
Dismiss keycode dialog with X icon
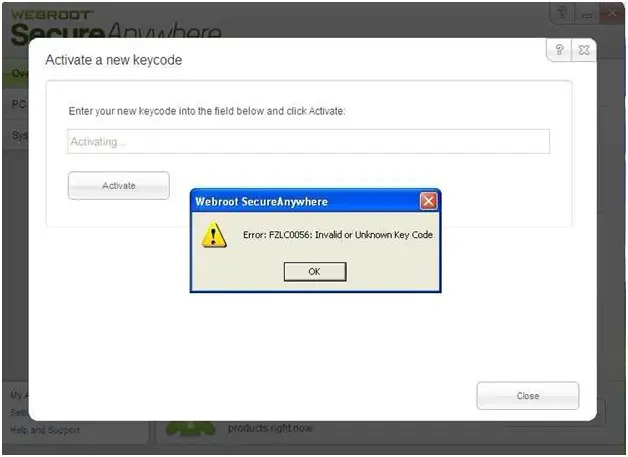[584, 50]
